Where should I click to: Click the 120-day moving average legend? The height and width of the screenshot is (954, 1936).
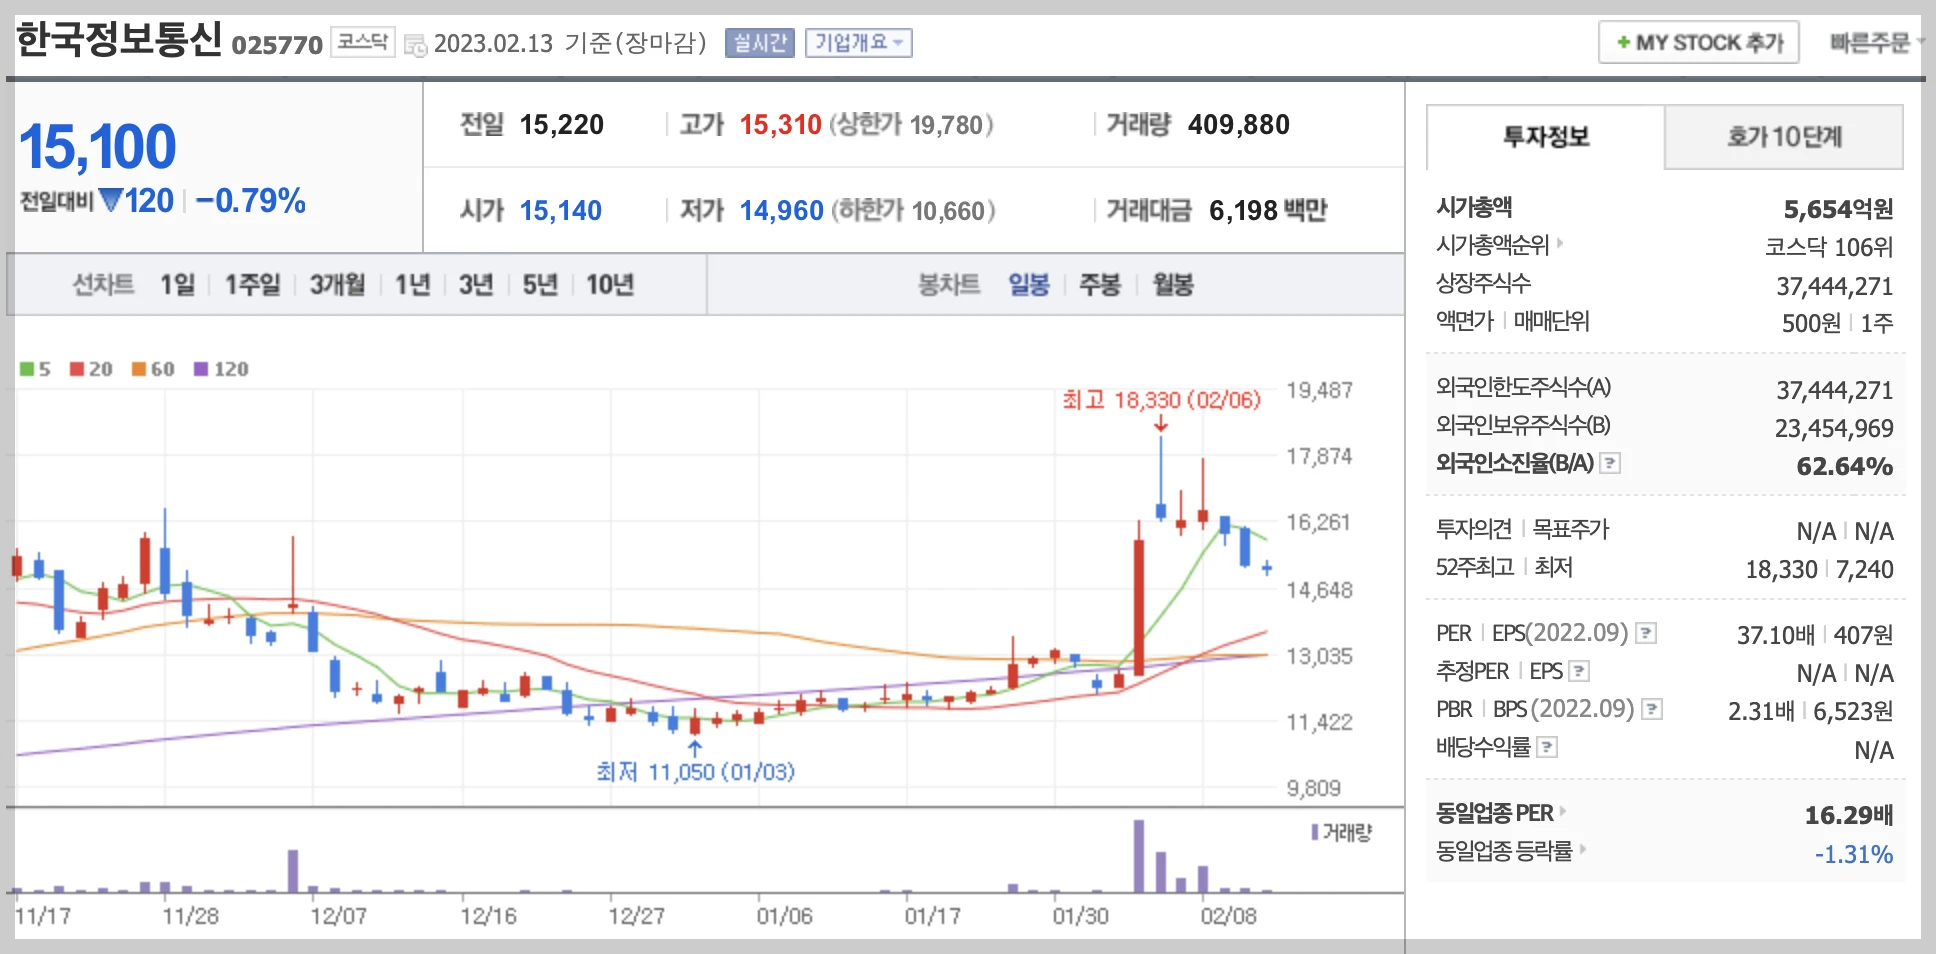221,369
